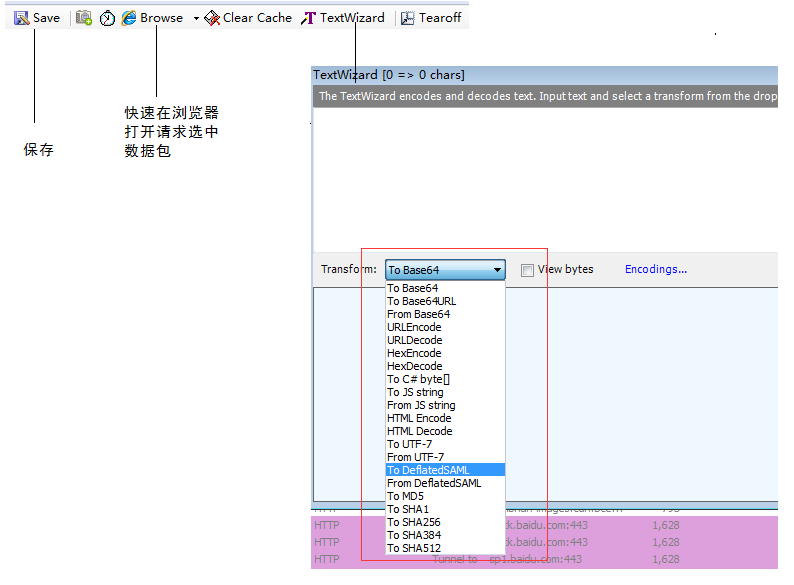Image resolution: width=794 pixels, height=585 pixels.
Task: Click the Clear Cache label text
Action: pyautogui.click(x=257, y=18)
